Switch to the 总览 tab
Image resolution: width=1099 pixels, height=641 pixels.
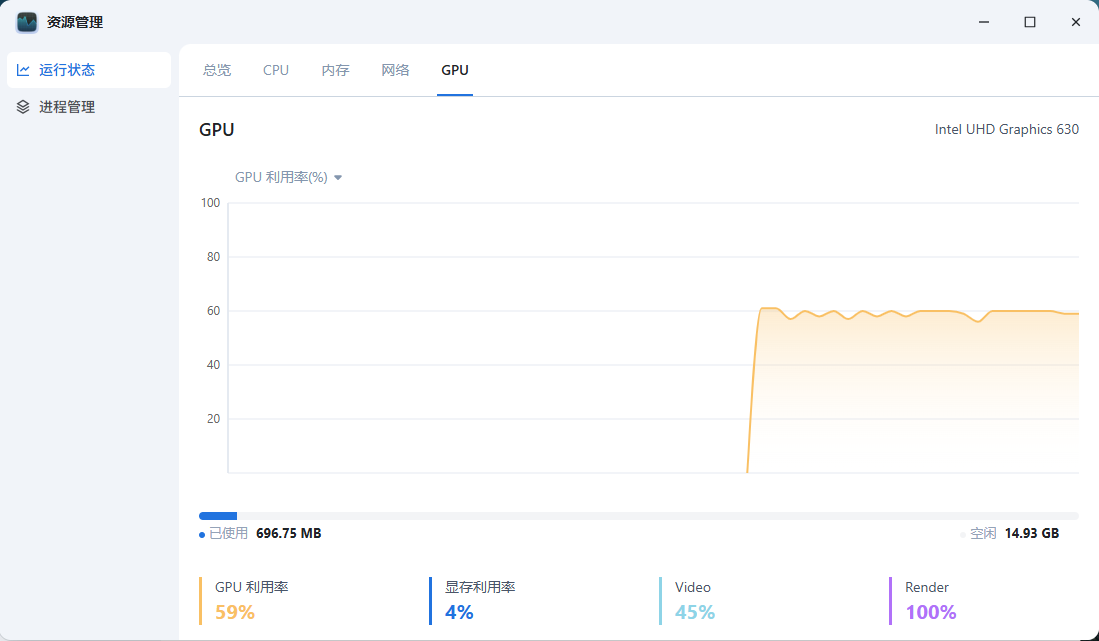217,70
